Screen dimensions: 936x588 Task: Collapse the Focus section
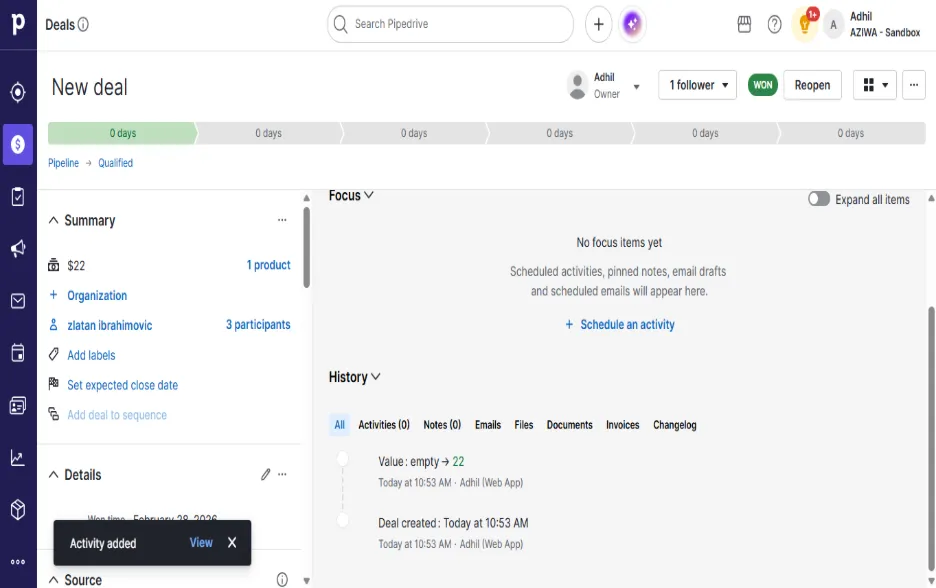(x=369, y=195)
